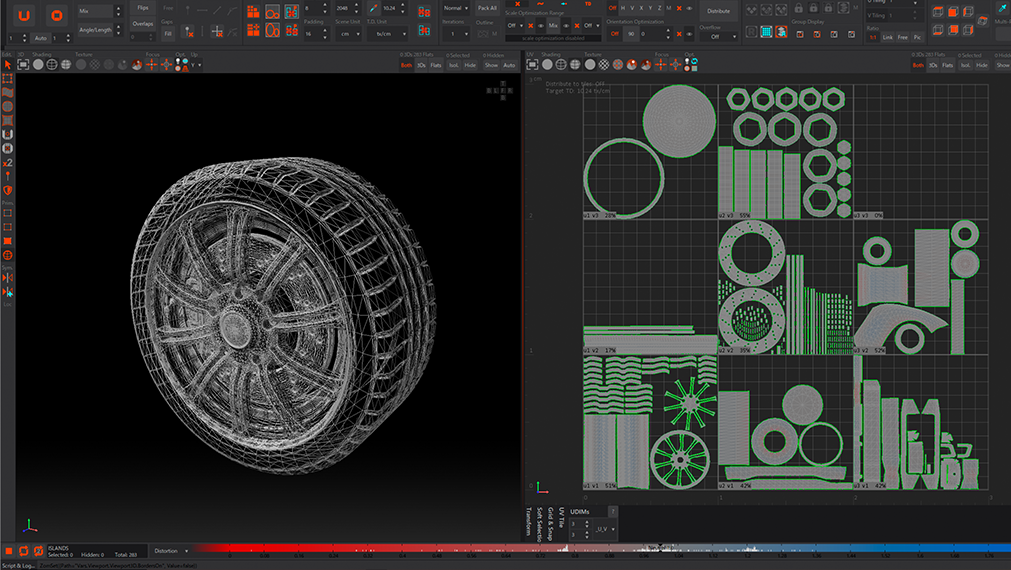
Task: Click the distortion color gradient bar
Action: (601, 549)
